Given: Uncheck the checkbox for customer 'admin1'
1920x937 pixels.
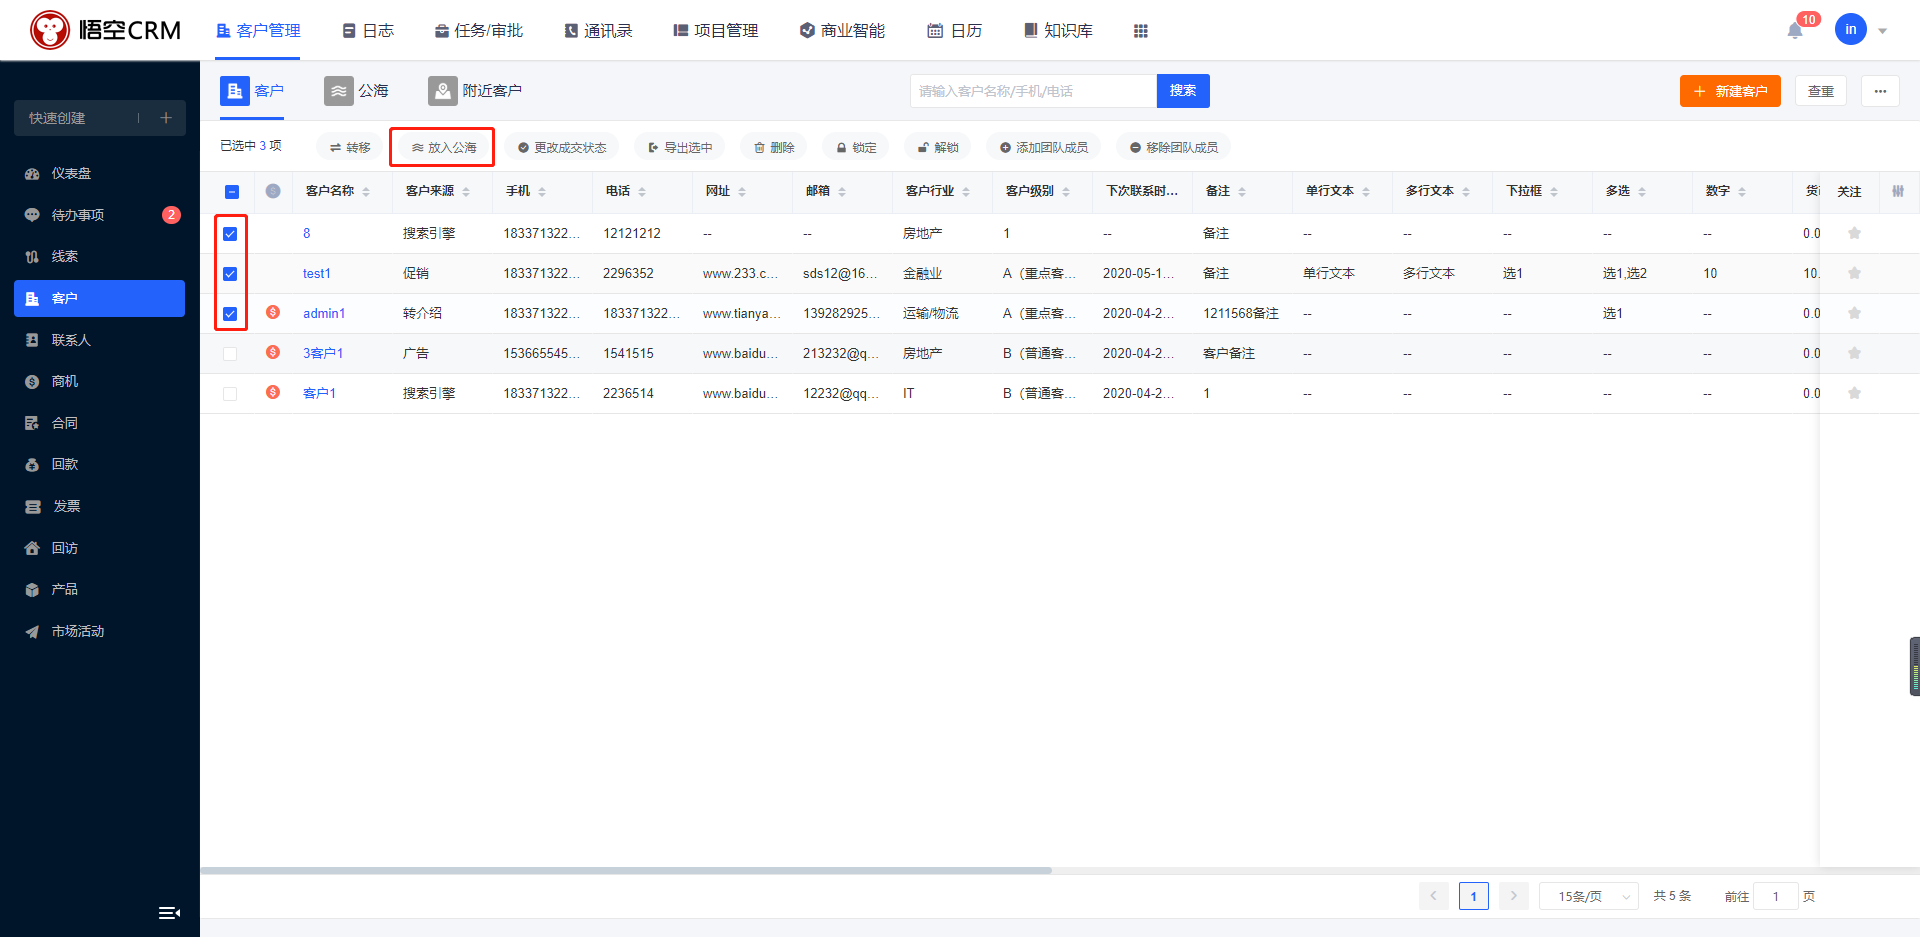Looking at the screenshot, I should (230, 313).
